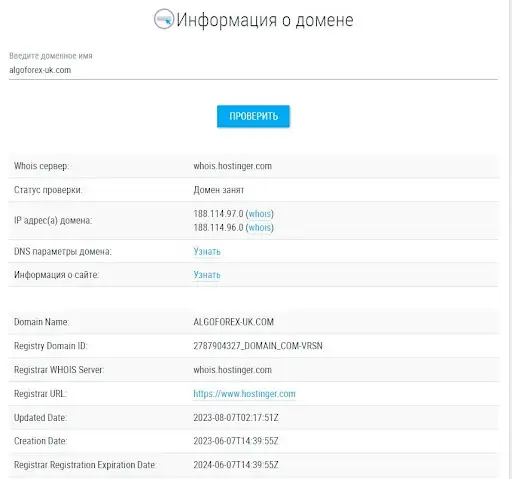Click the DNS параметры домена label
Viewport: 512px width, 479px height.
(x=63, y=251)
